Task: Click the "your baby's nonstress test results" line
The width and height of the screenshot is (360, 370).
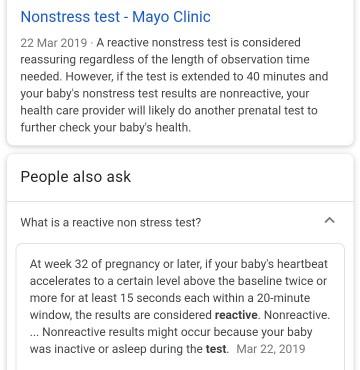Action: coord(165,93)
